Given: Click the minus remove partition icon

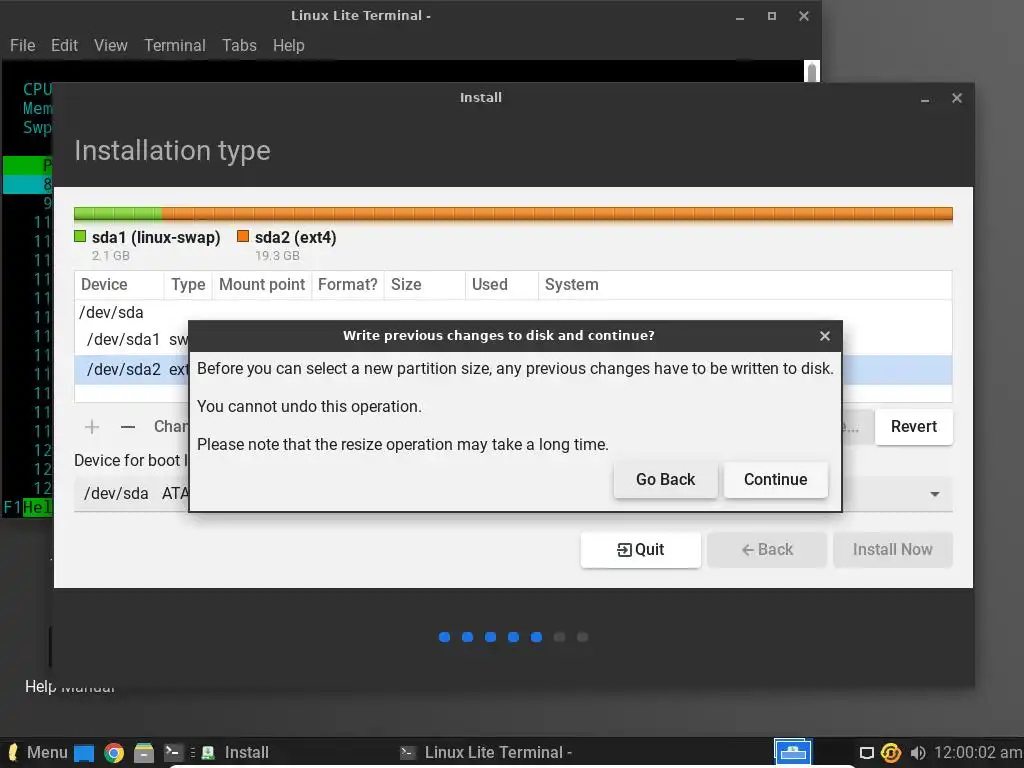Looking at the screenshot, I should point(128,427).
